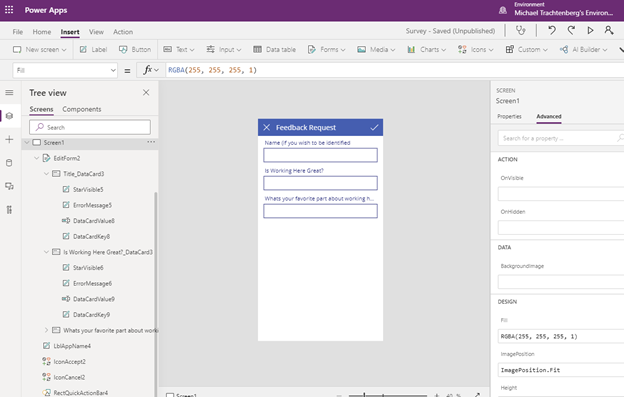Click the Name field on the form

(x=320, y=155)
